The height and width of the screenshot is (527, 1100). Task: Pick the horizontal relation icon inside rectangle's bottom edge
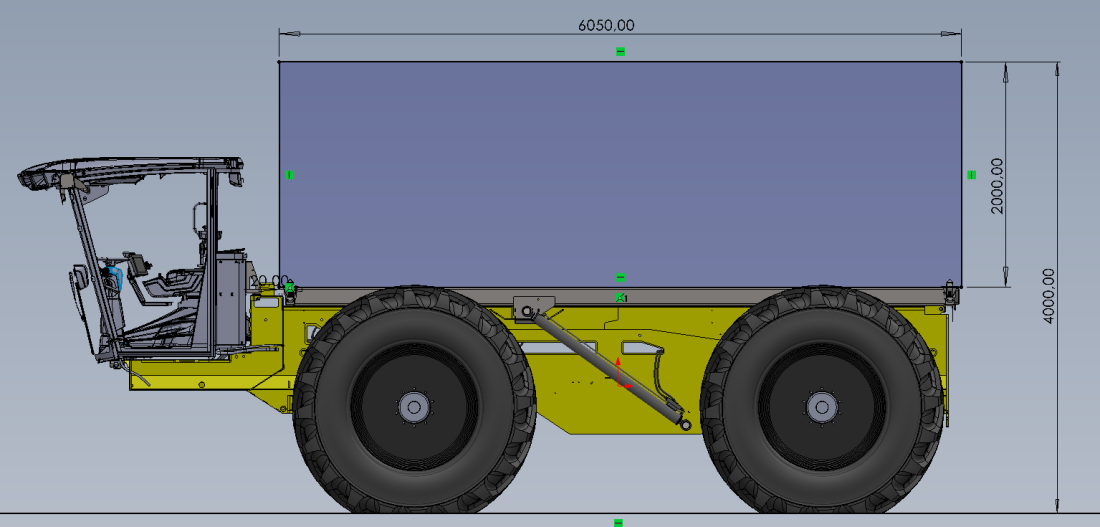tap(620, 277)
